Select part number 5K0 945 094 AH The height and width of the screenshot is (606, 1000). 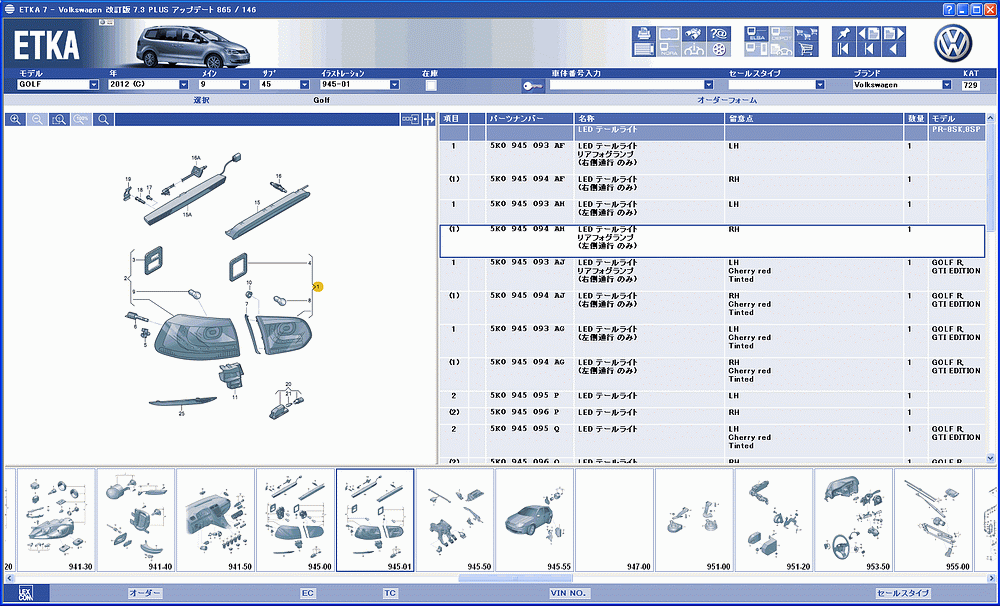527,229
